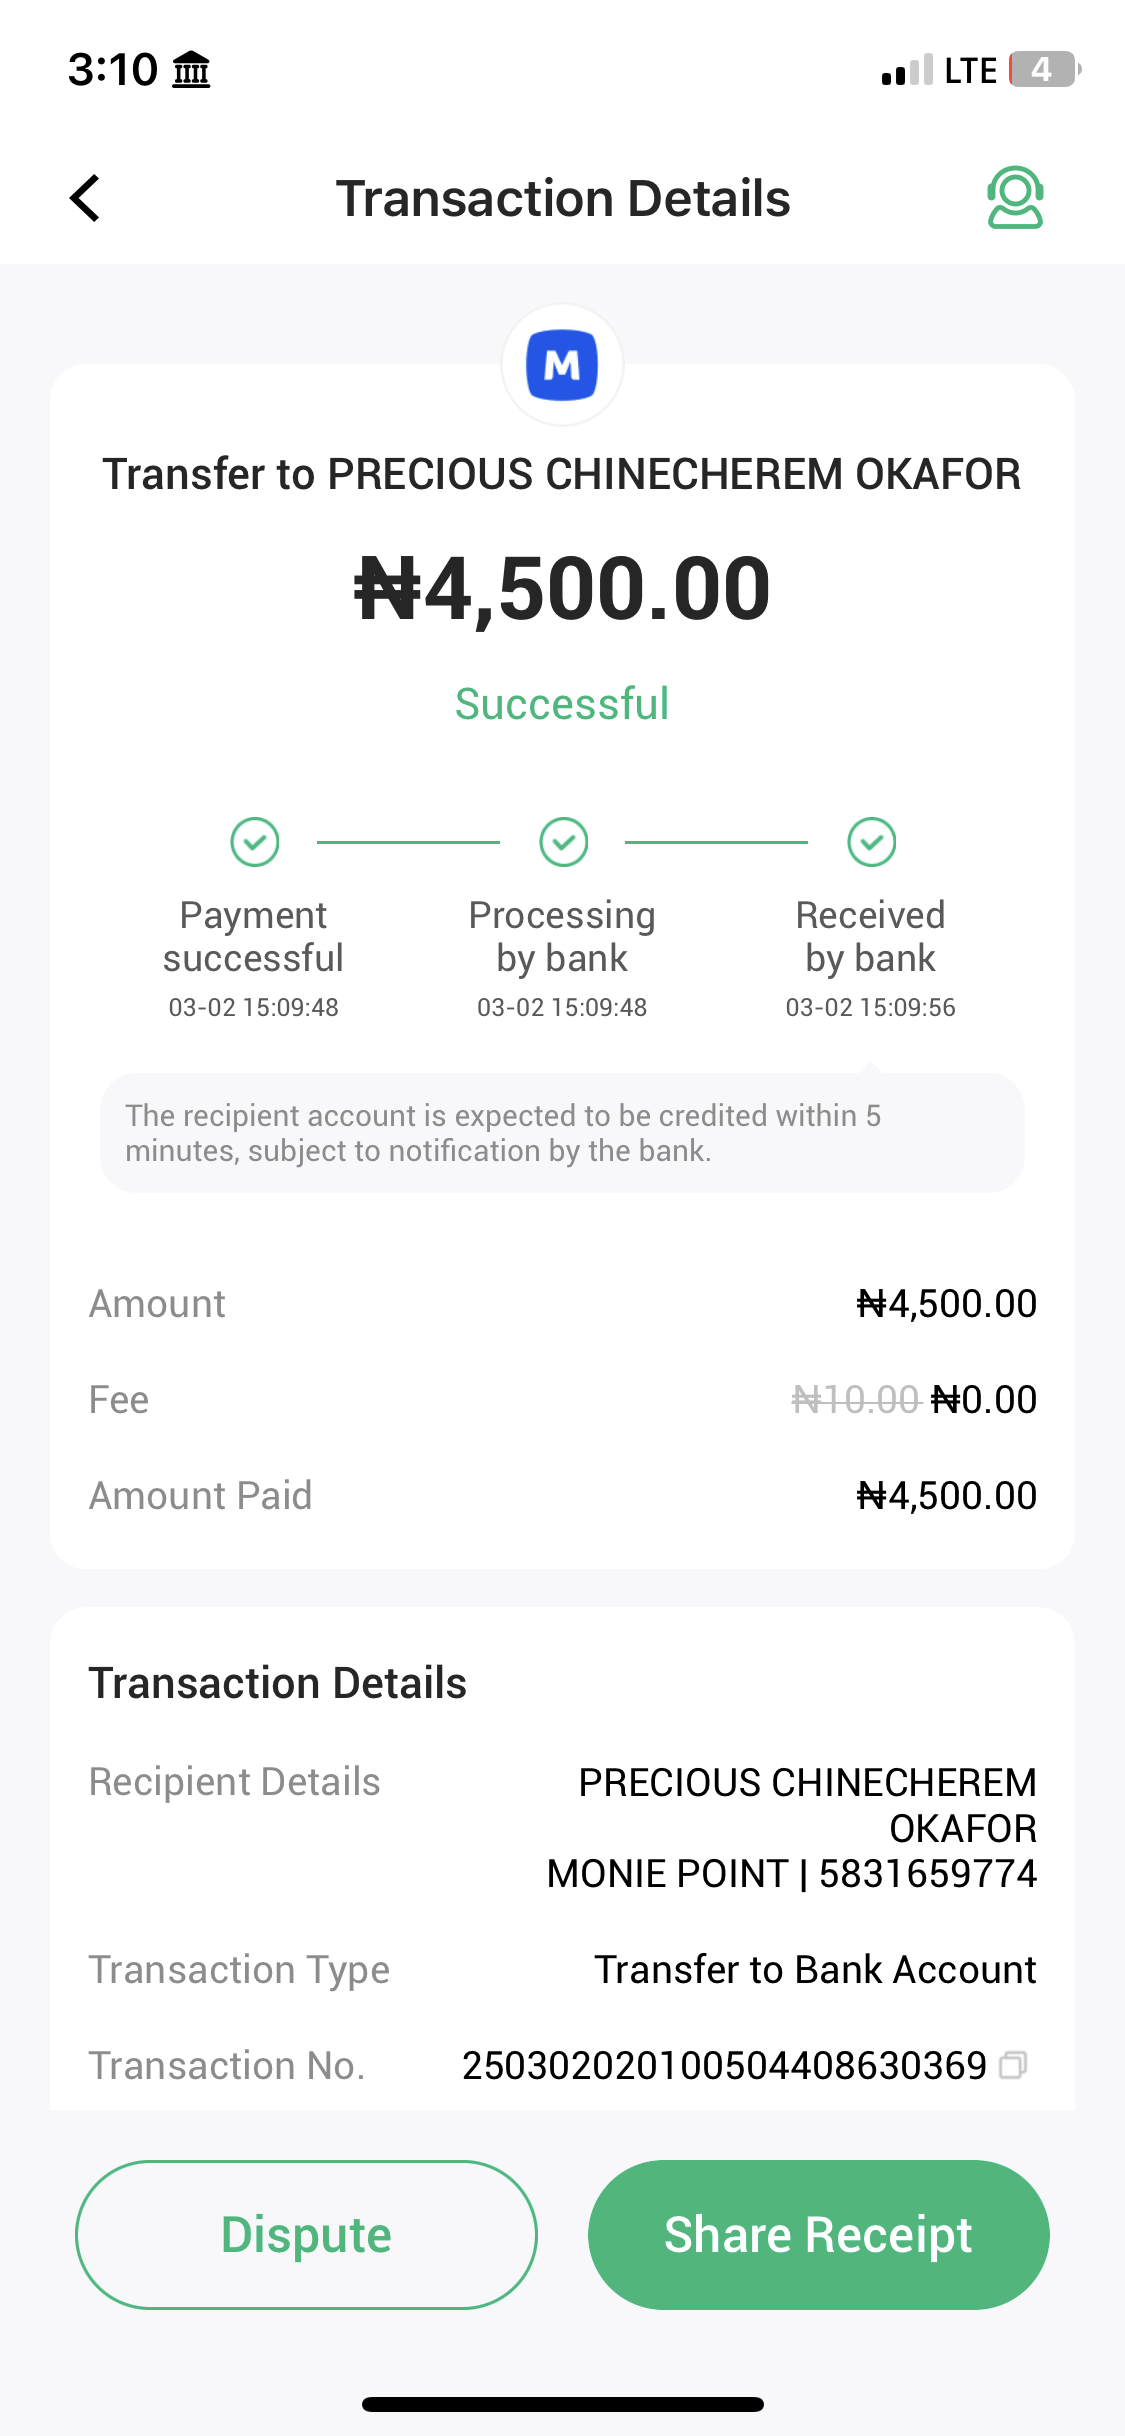1125x2436 pixels.
Task: Tap the Processing by bank checkmark
Action: click(x=563, y=842)
